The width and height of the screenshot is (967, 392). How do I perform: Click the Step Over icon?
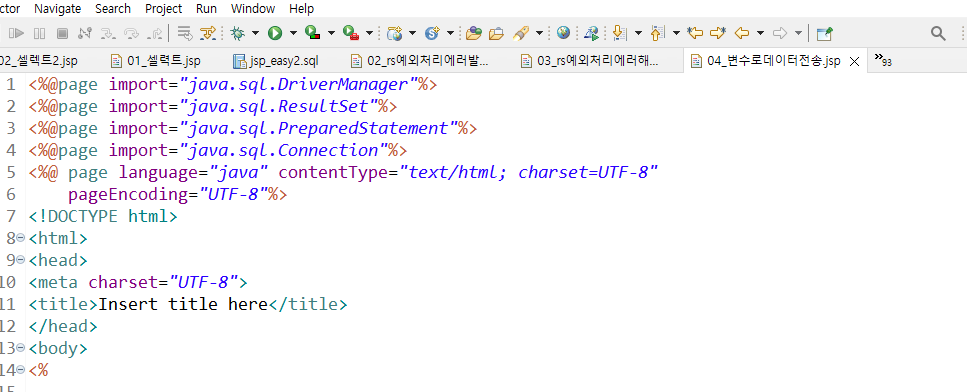click(131, 33)
